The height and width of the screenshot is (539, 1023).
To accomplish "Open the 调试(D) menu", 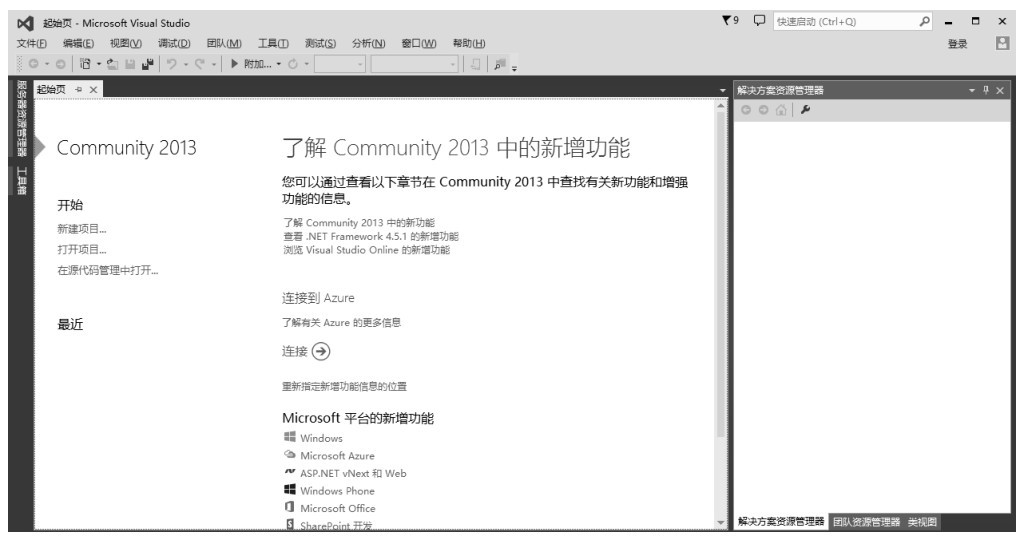I will click(x=174, y=44).
